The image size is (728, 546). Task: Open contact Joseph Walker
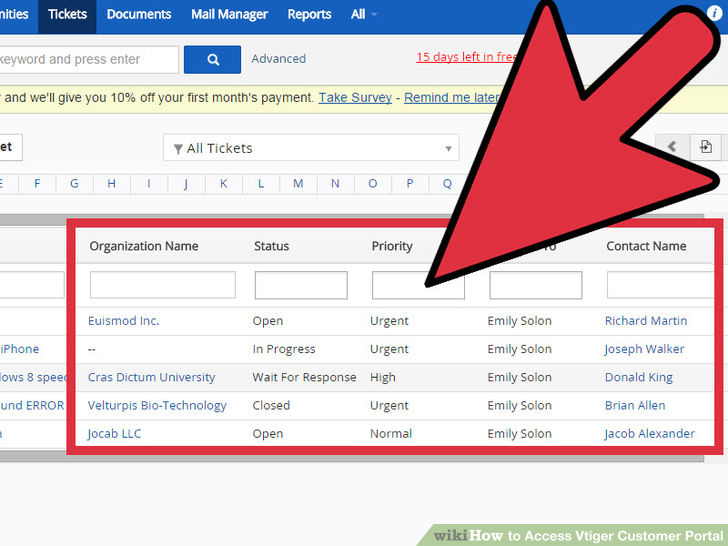click(x=644, y=349)
